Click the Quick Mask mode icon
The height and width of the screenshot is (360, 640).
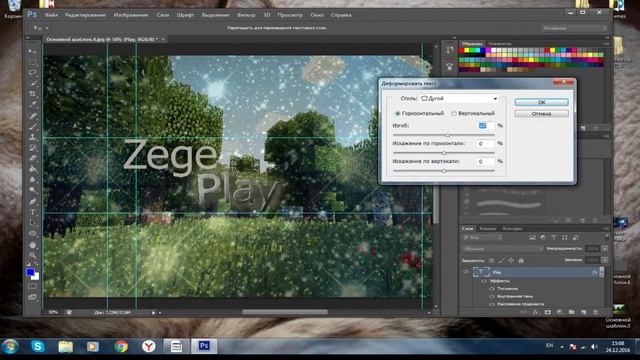coord(32,286)
